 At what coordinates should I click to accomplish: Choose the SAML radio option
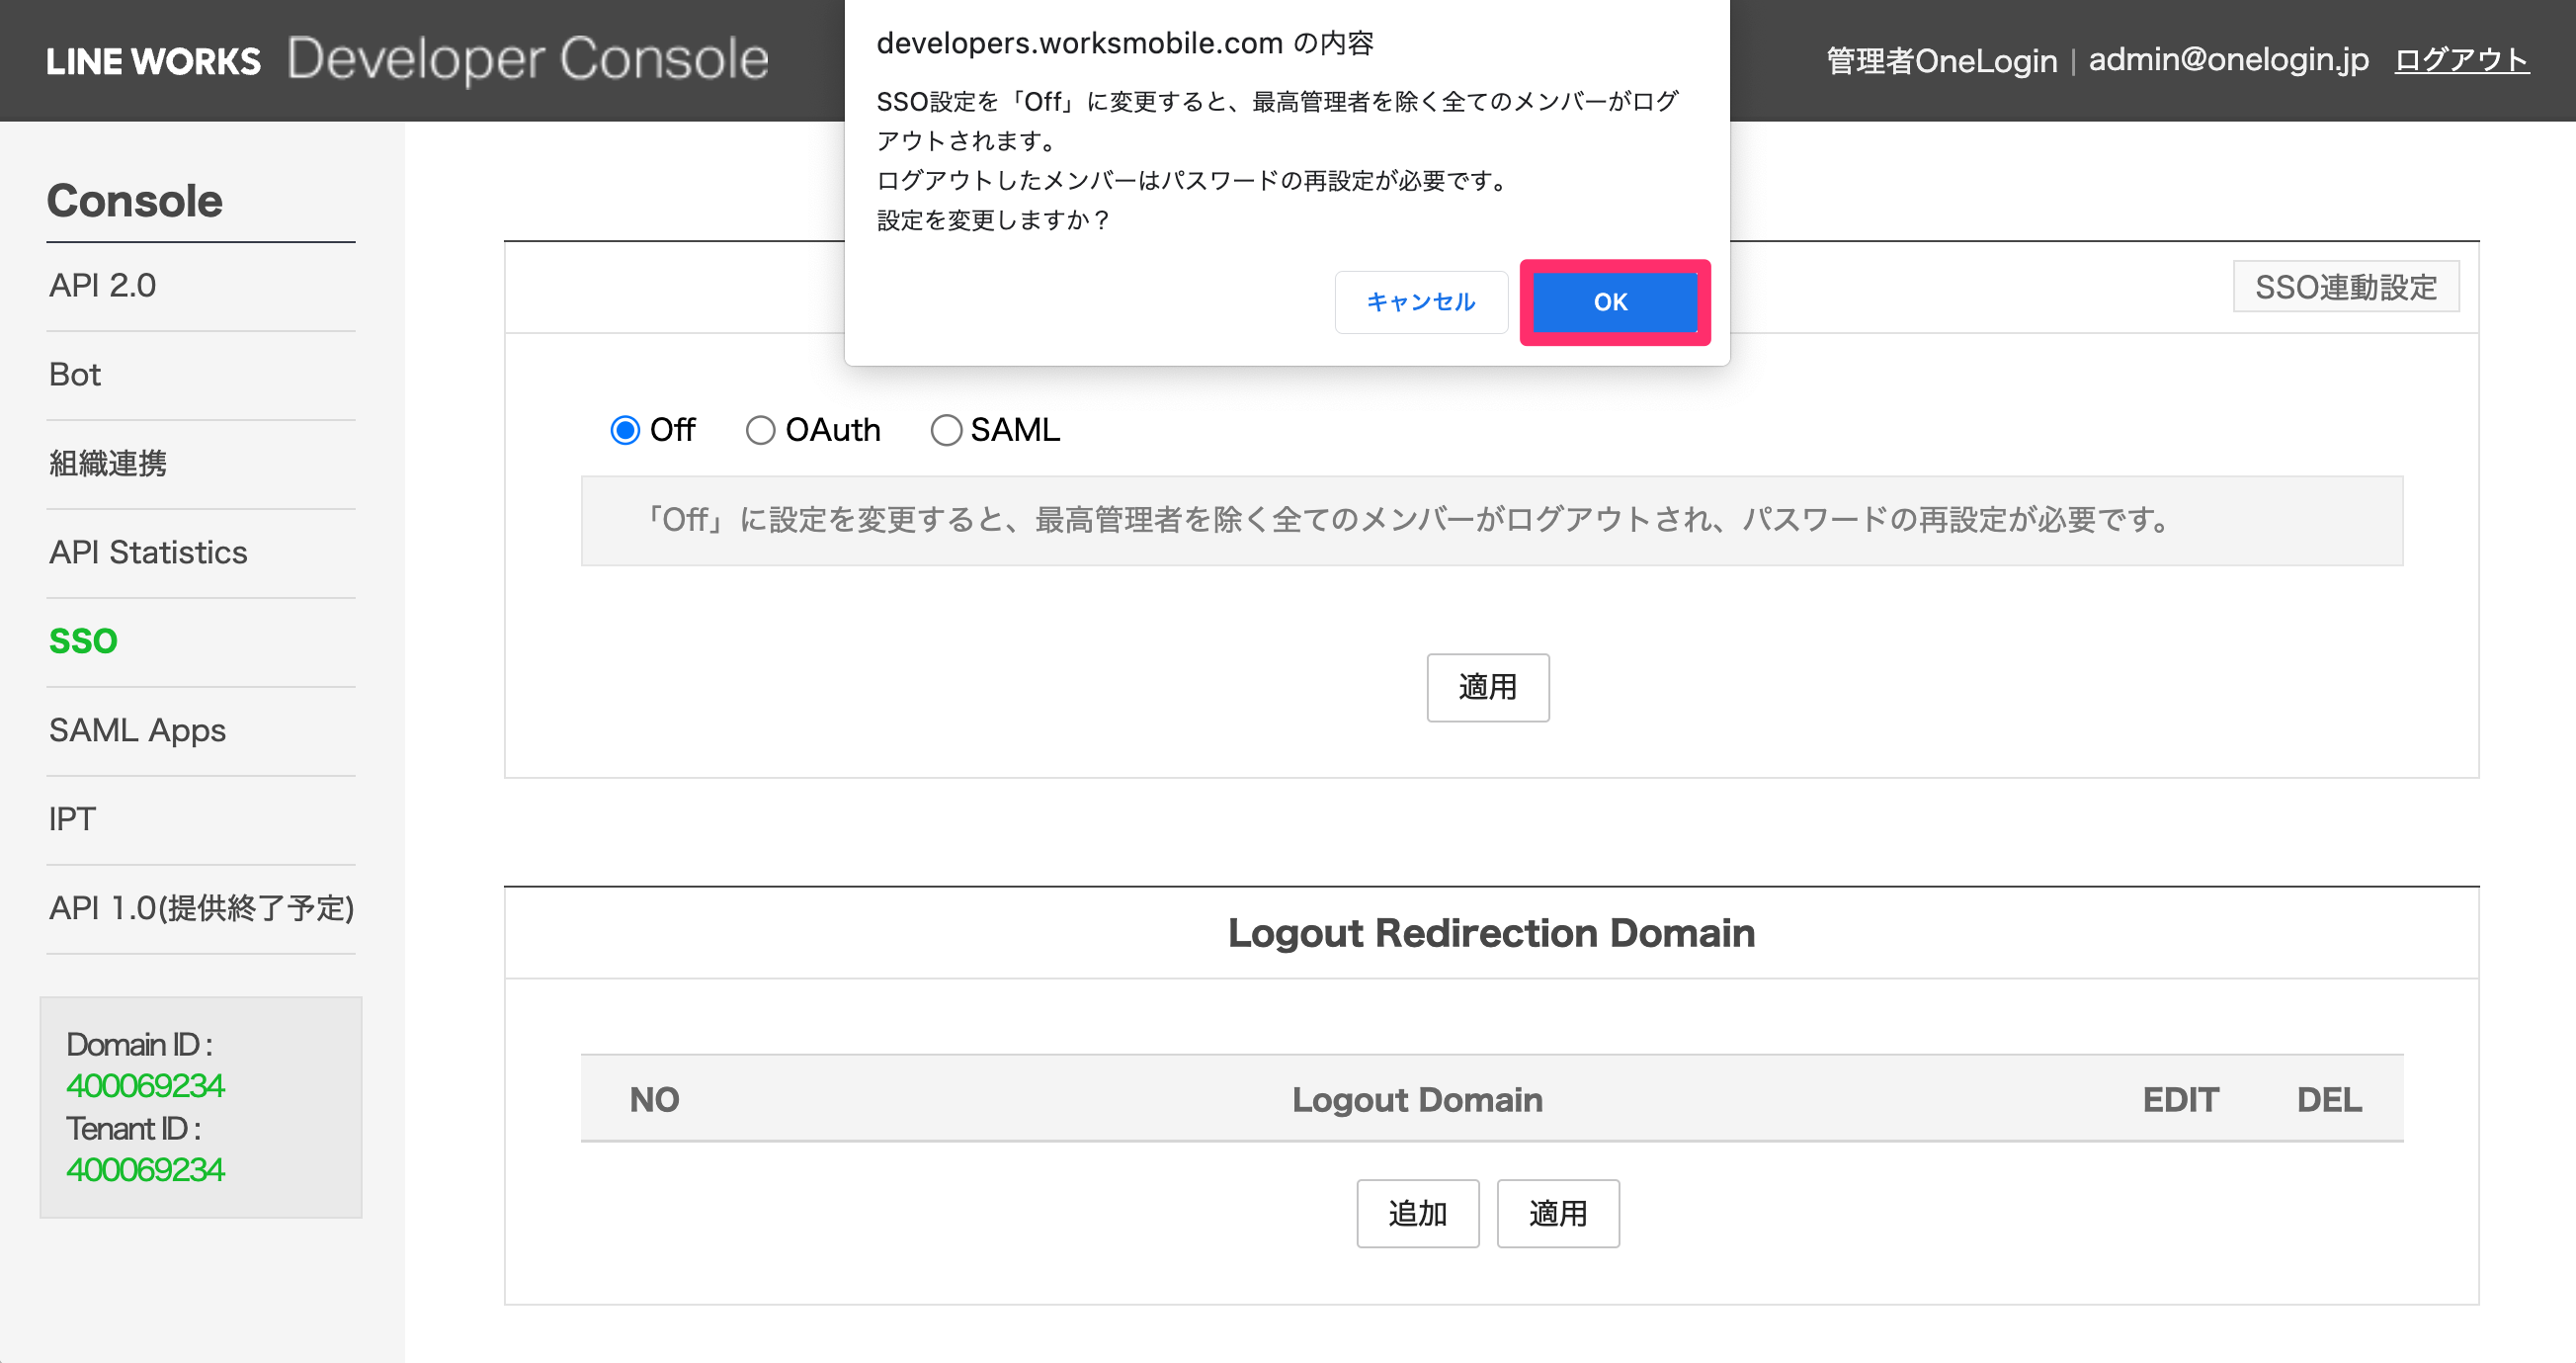[x=946, y=430]
